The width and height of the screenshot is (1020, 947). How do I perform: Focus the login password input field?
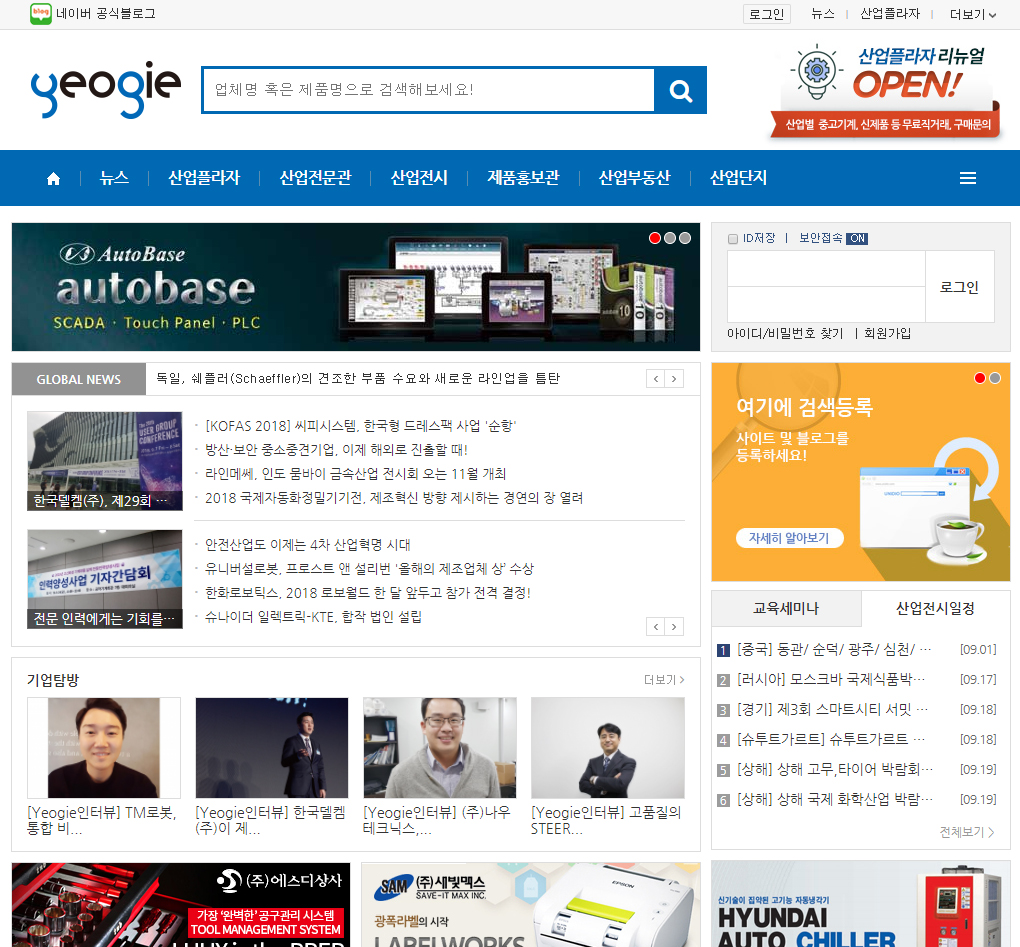click(x=826, y=304)
